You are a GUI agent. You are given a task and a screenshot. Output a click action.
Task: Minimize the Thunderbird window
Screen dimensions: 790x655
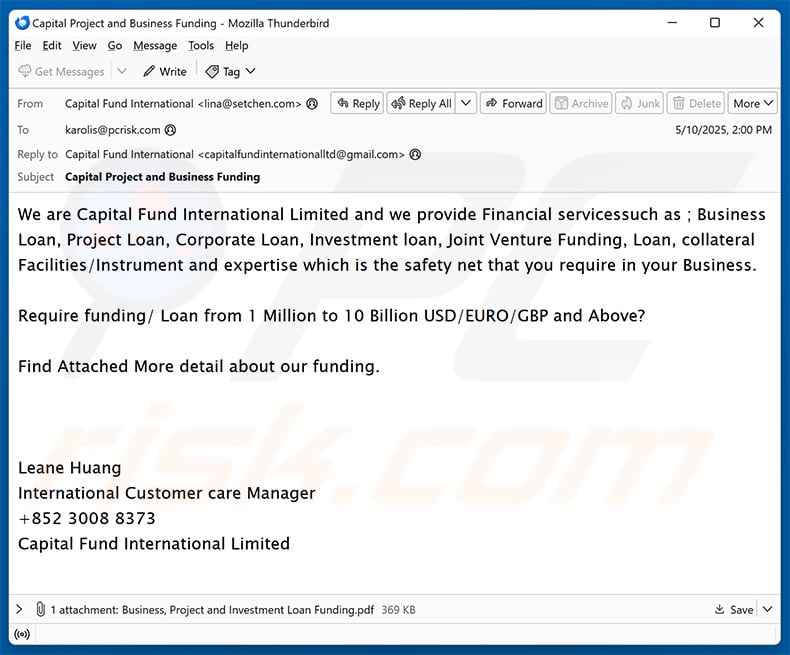click(672, 23)
